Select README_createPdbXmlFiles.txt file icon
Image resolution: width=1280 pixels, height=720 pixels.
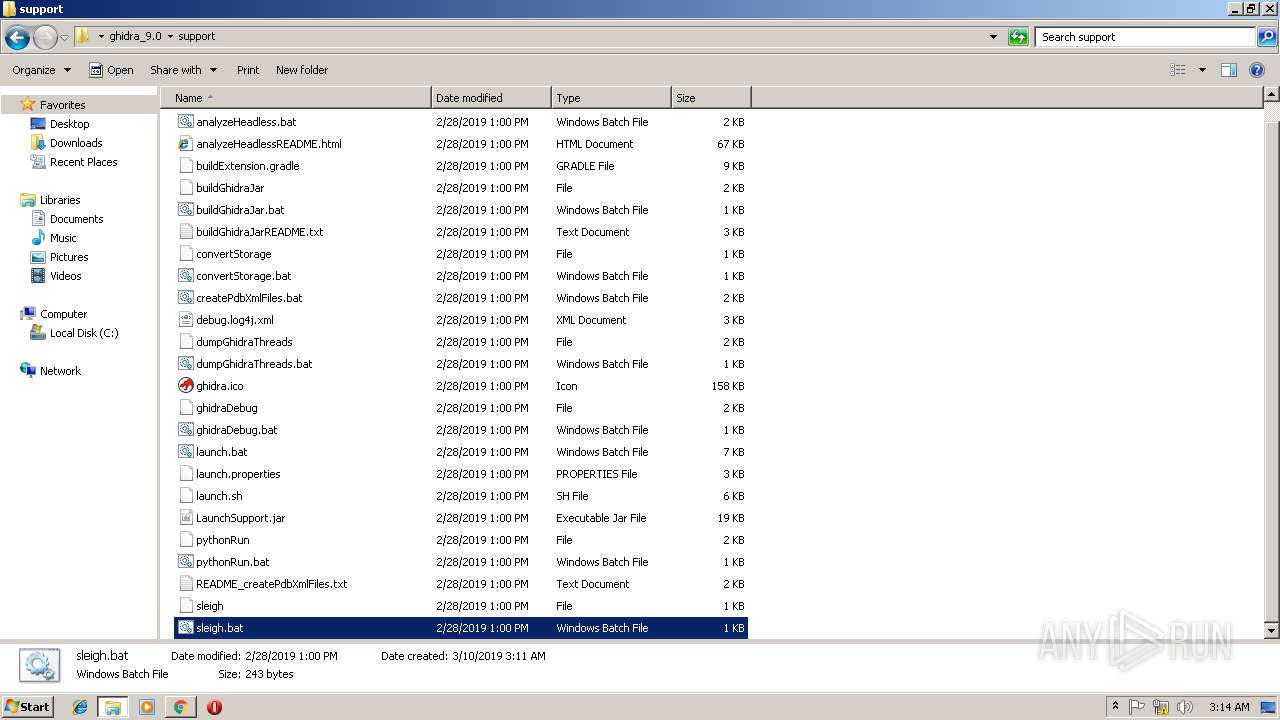pos(185,584)
